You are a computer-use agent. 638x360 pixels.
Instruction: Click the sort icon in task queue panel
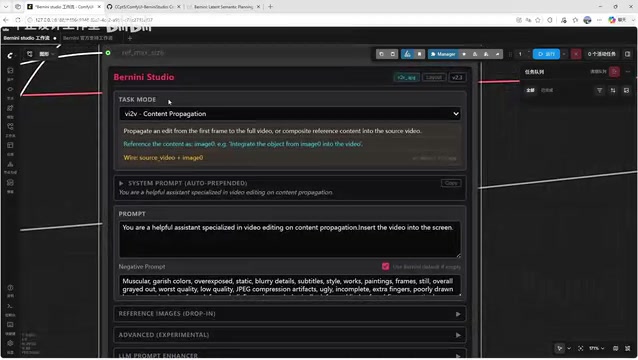coord(613,90)
